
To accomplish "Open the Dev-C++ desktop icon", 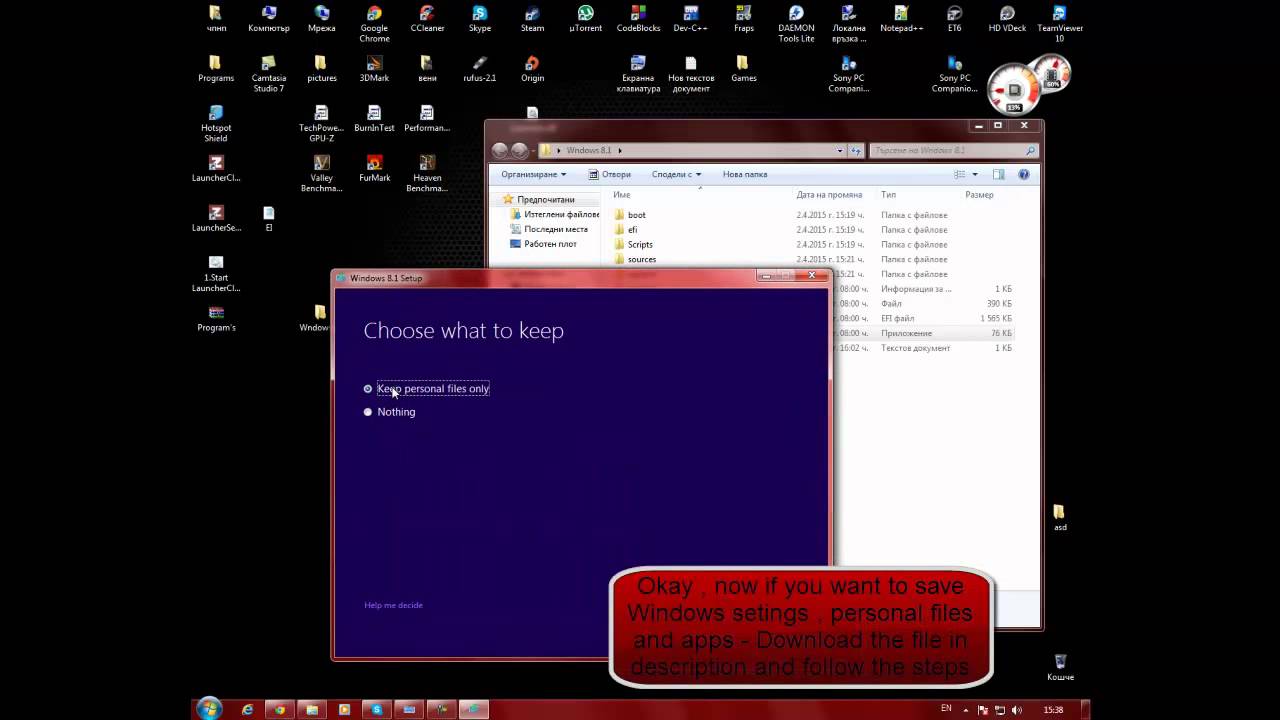I will point(691,19).
